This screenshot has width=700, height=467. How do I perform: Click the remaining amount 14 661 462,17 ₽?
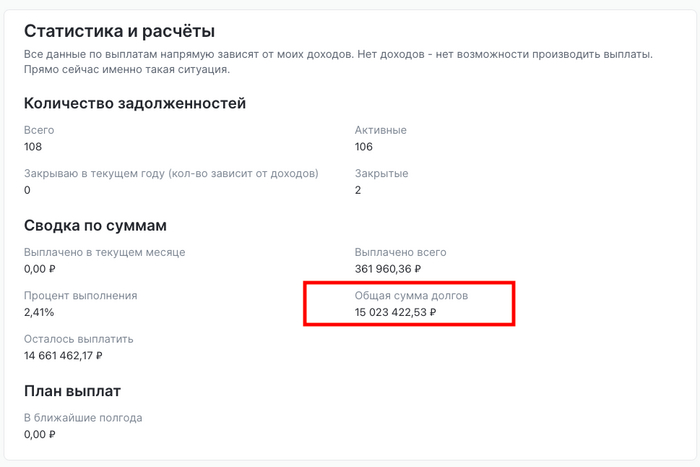pyautogui.click(x=64, y=355)
